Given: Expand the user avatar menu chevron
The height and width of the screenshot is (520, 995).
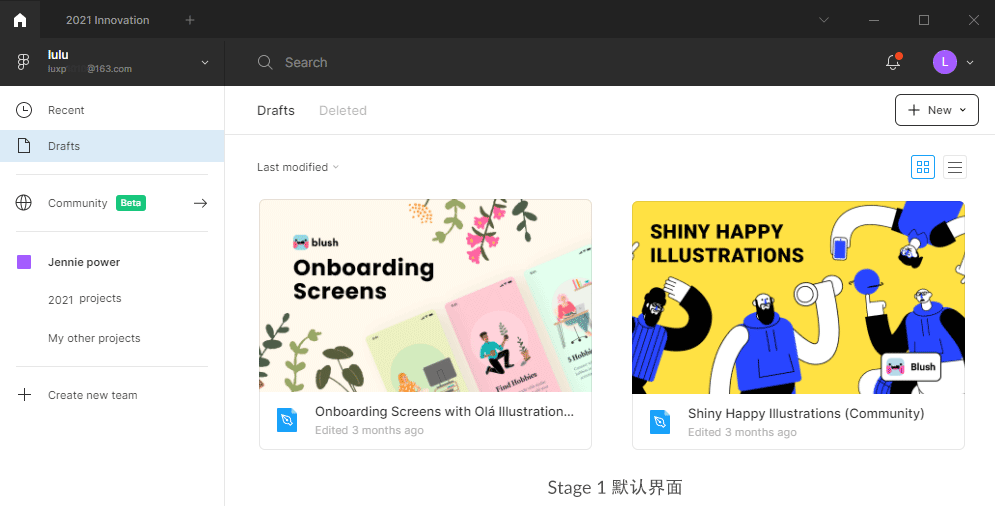Looking at the screenshot, I should (970, 62).
